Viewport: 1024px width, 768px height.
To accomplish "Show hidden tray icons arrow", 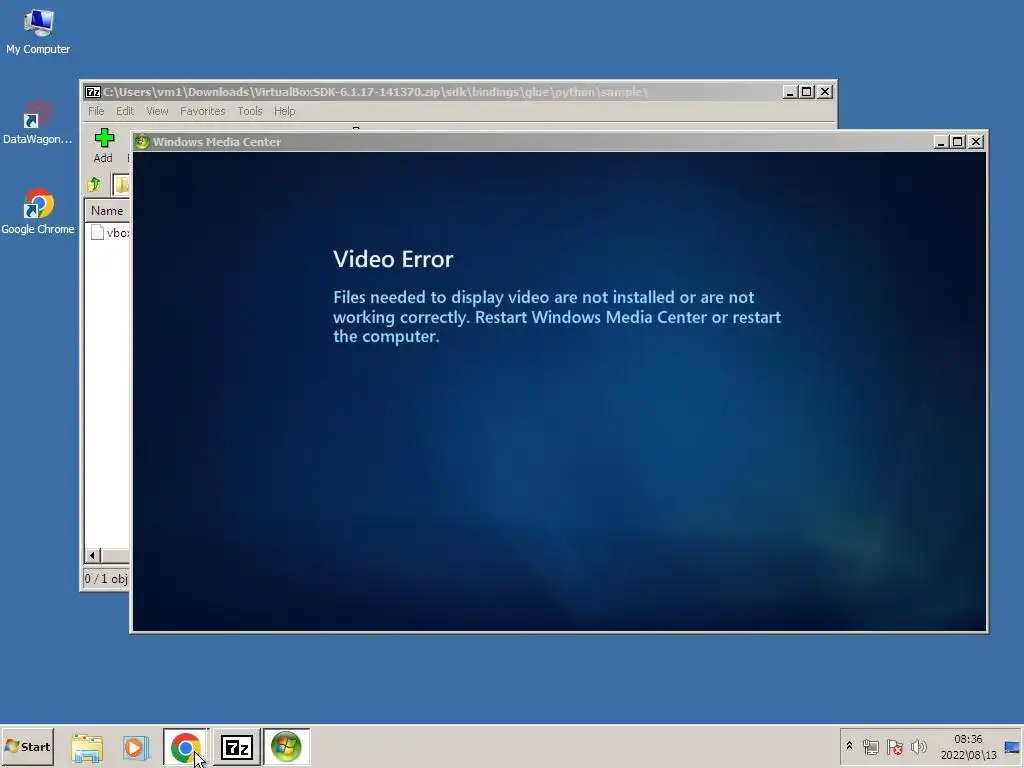I will 849,746.
